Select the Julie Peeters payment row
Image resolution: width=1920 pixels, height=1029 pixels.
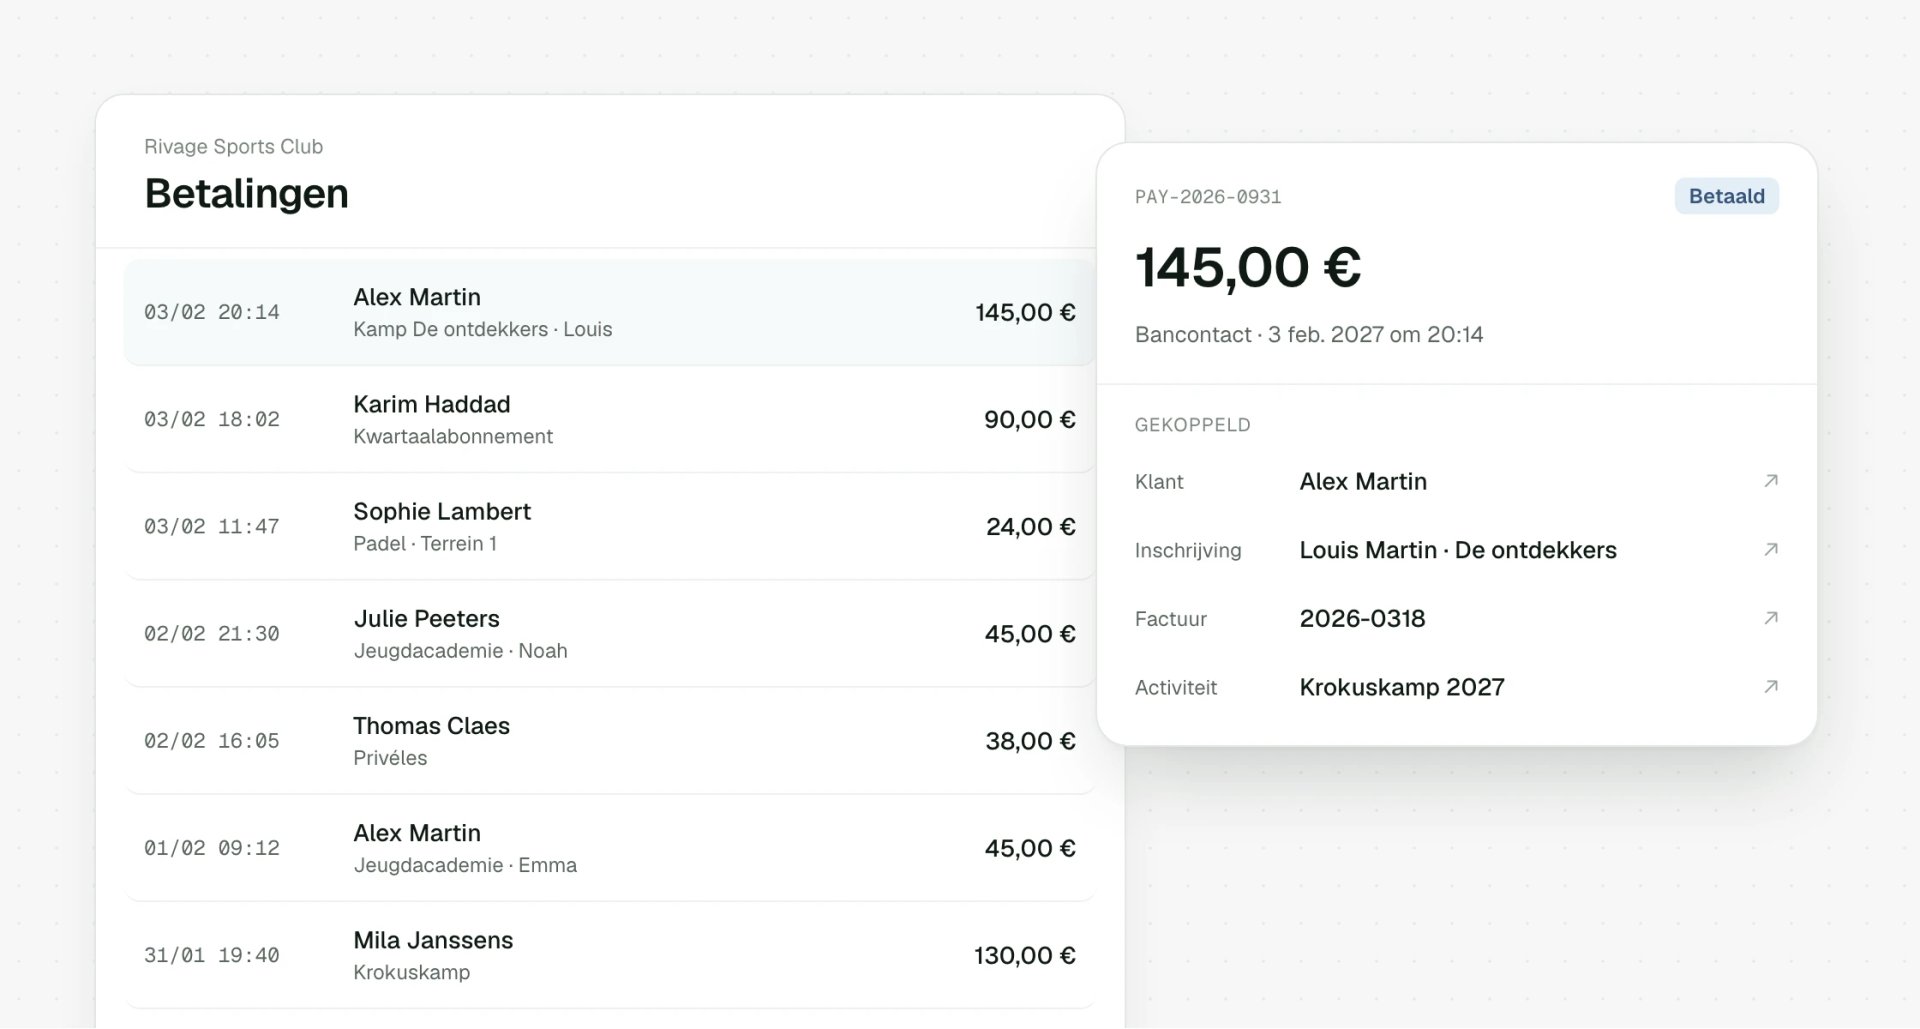click(609, 633)
